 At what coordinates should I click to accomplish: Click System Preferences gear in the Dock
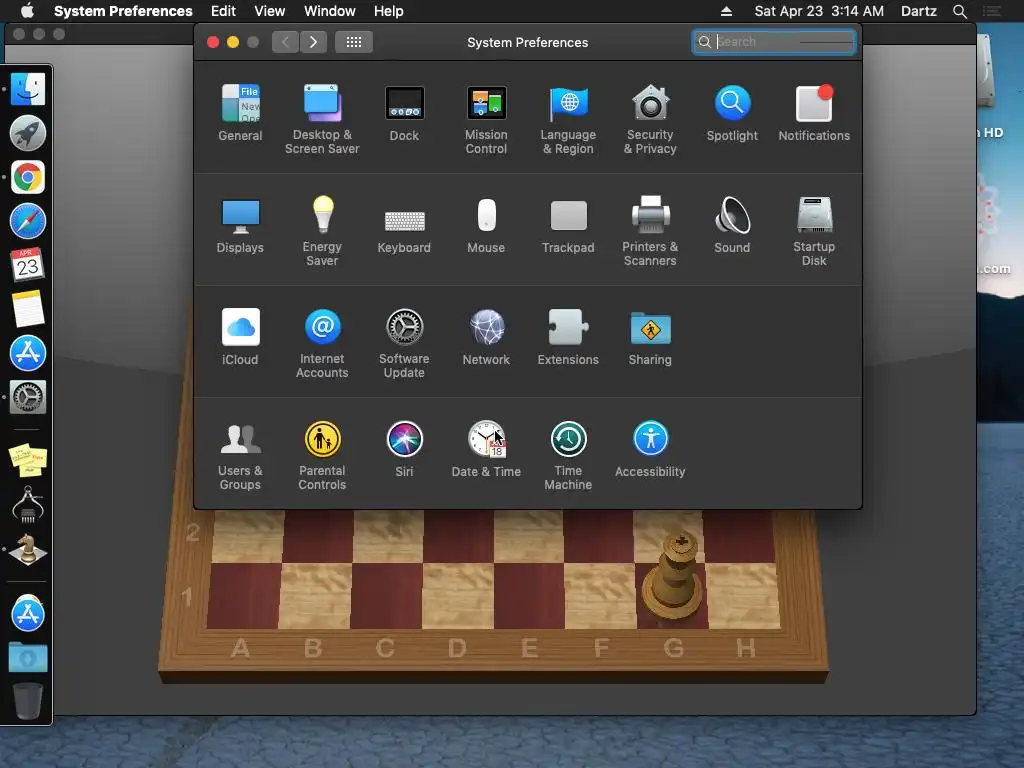click(x=27, y=396)
